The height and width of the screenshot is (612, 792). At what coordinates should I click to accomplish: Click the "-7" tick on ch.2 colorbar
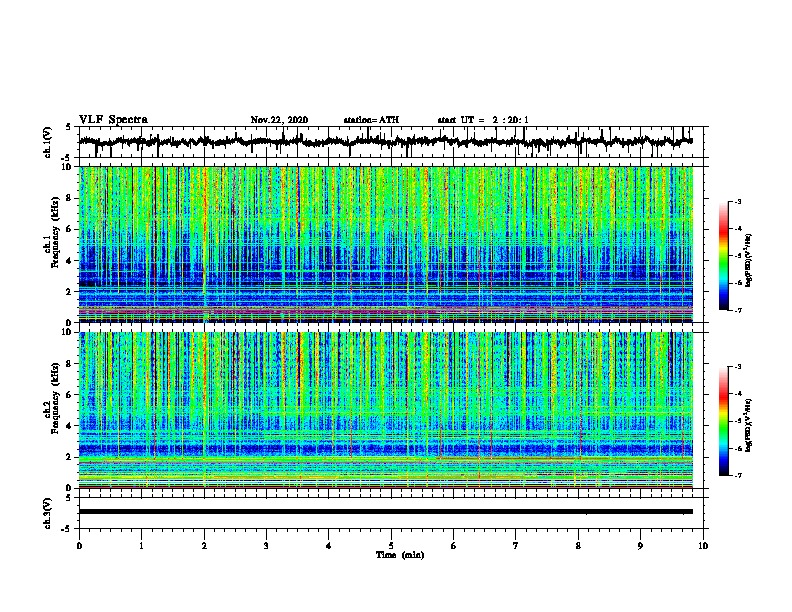[x=737, y=476]
